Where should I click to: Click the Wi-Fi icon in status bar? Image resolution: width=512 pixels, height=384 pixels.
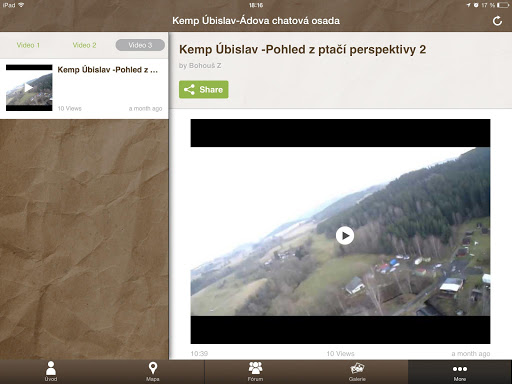point(21,5)
